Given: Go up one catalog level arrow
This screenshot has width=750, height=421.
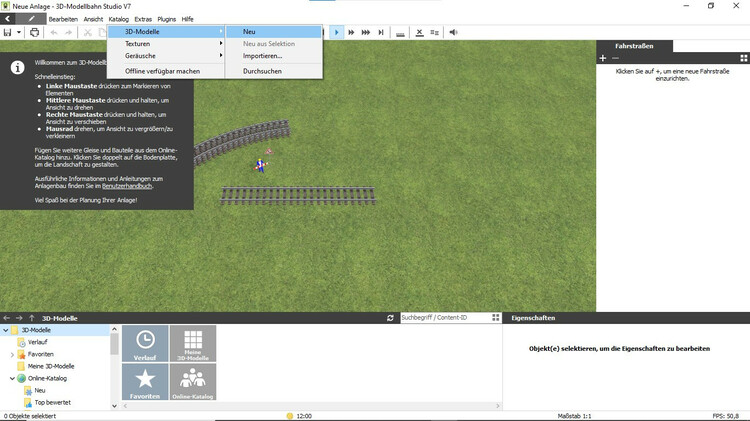Looking at the screenshot, I should pos(32,318).
